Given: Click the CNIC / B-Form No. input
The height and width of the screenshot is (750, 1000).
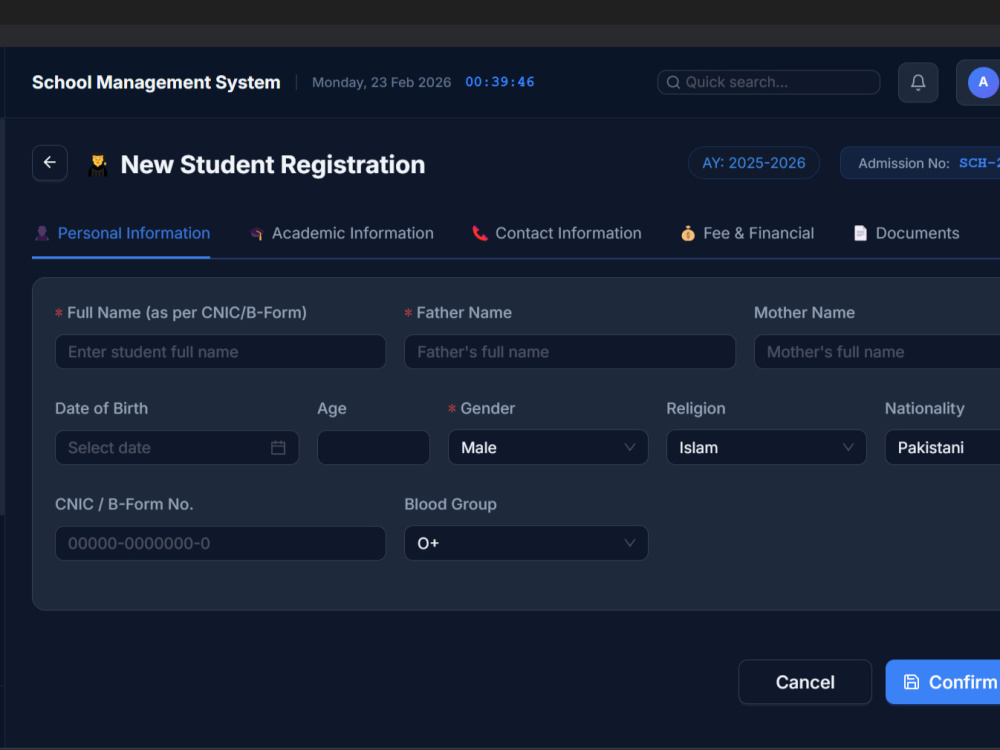Looking at the screenshot, I should (x=221, y=543).
